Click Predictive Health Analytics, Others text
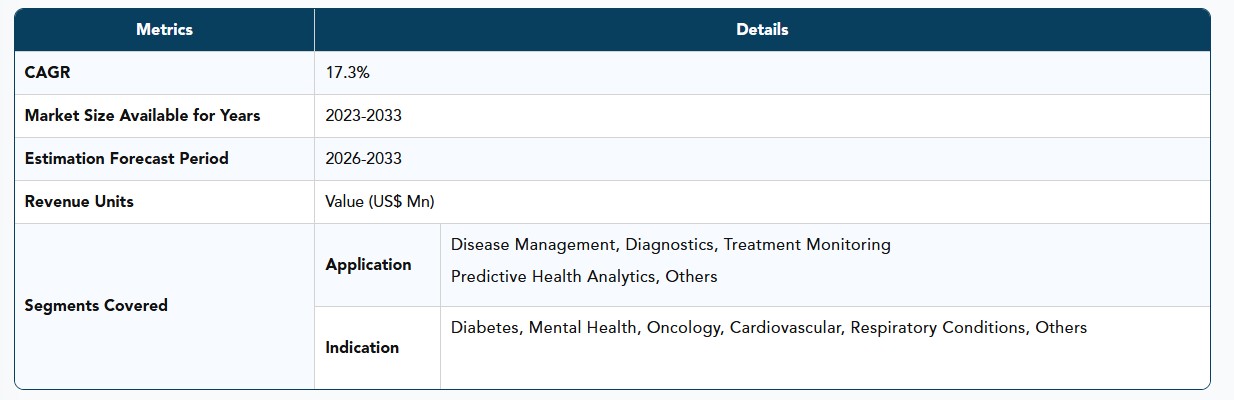This screenshot has width=1234, height=400. [x=584, y=277]
